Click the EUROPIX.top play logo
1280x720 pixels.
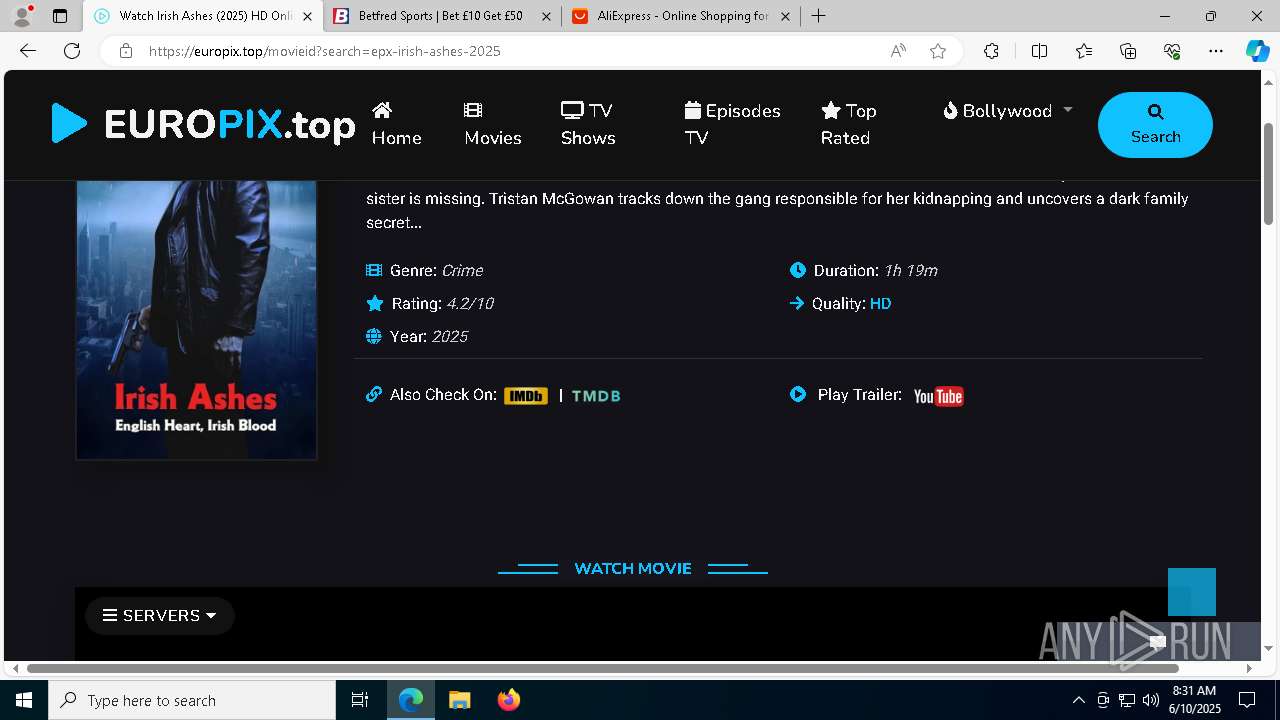pos(204,124)
